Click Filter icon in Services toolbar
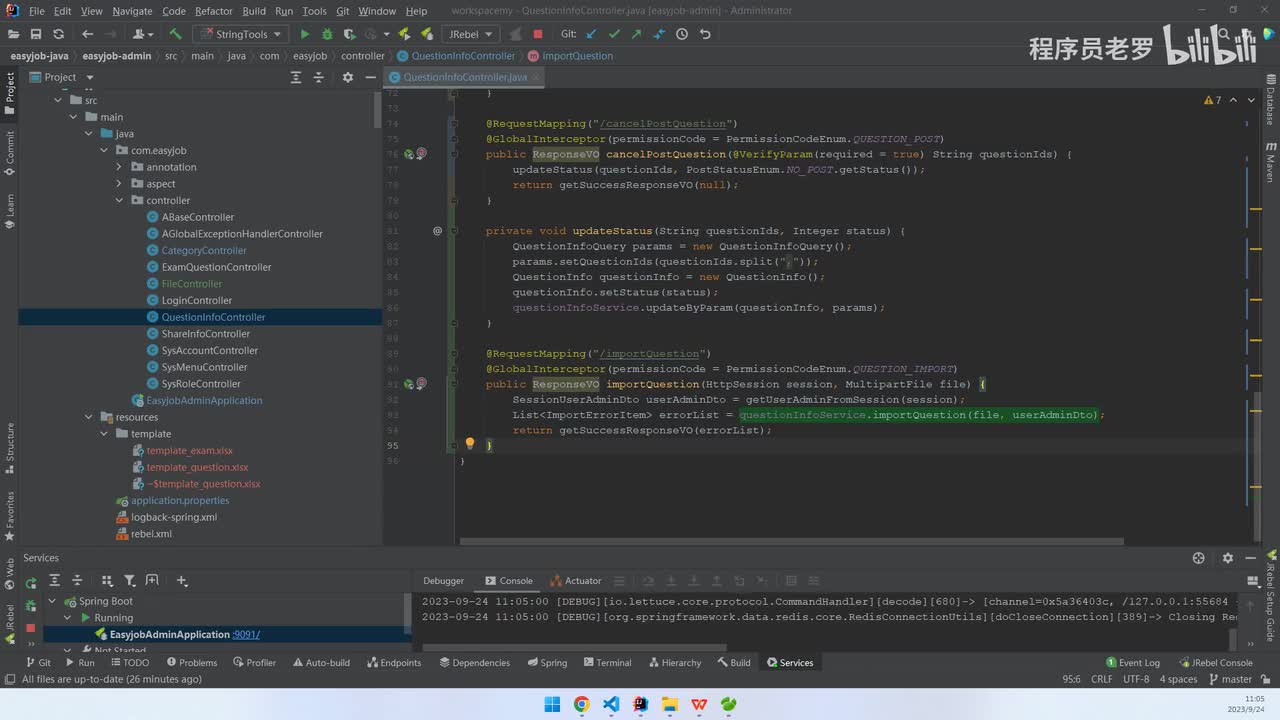This screenshot has height=720, width=1280. pos(130,581)
